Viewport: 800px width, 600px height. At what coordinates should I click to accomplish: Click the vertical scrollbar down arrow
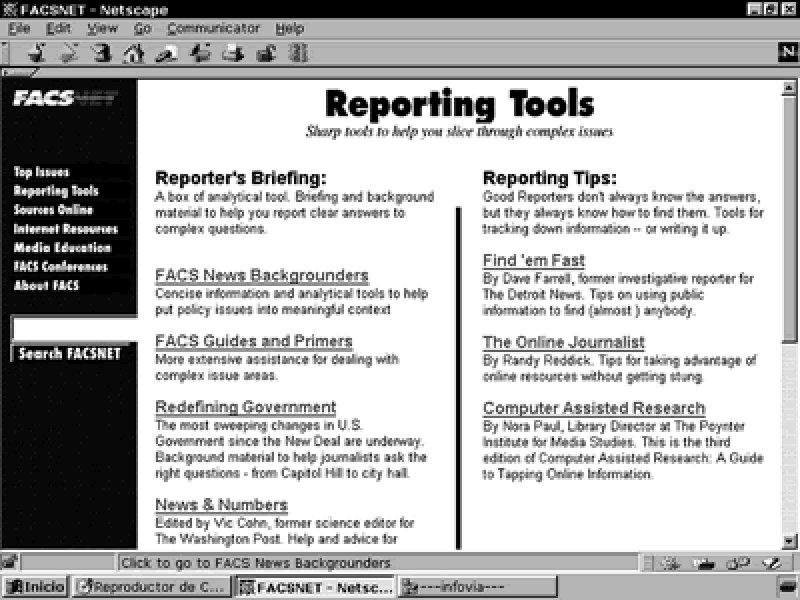click(789, 541)
